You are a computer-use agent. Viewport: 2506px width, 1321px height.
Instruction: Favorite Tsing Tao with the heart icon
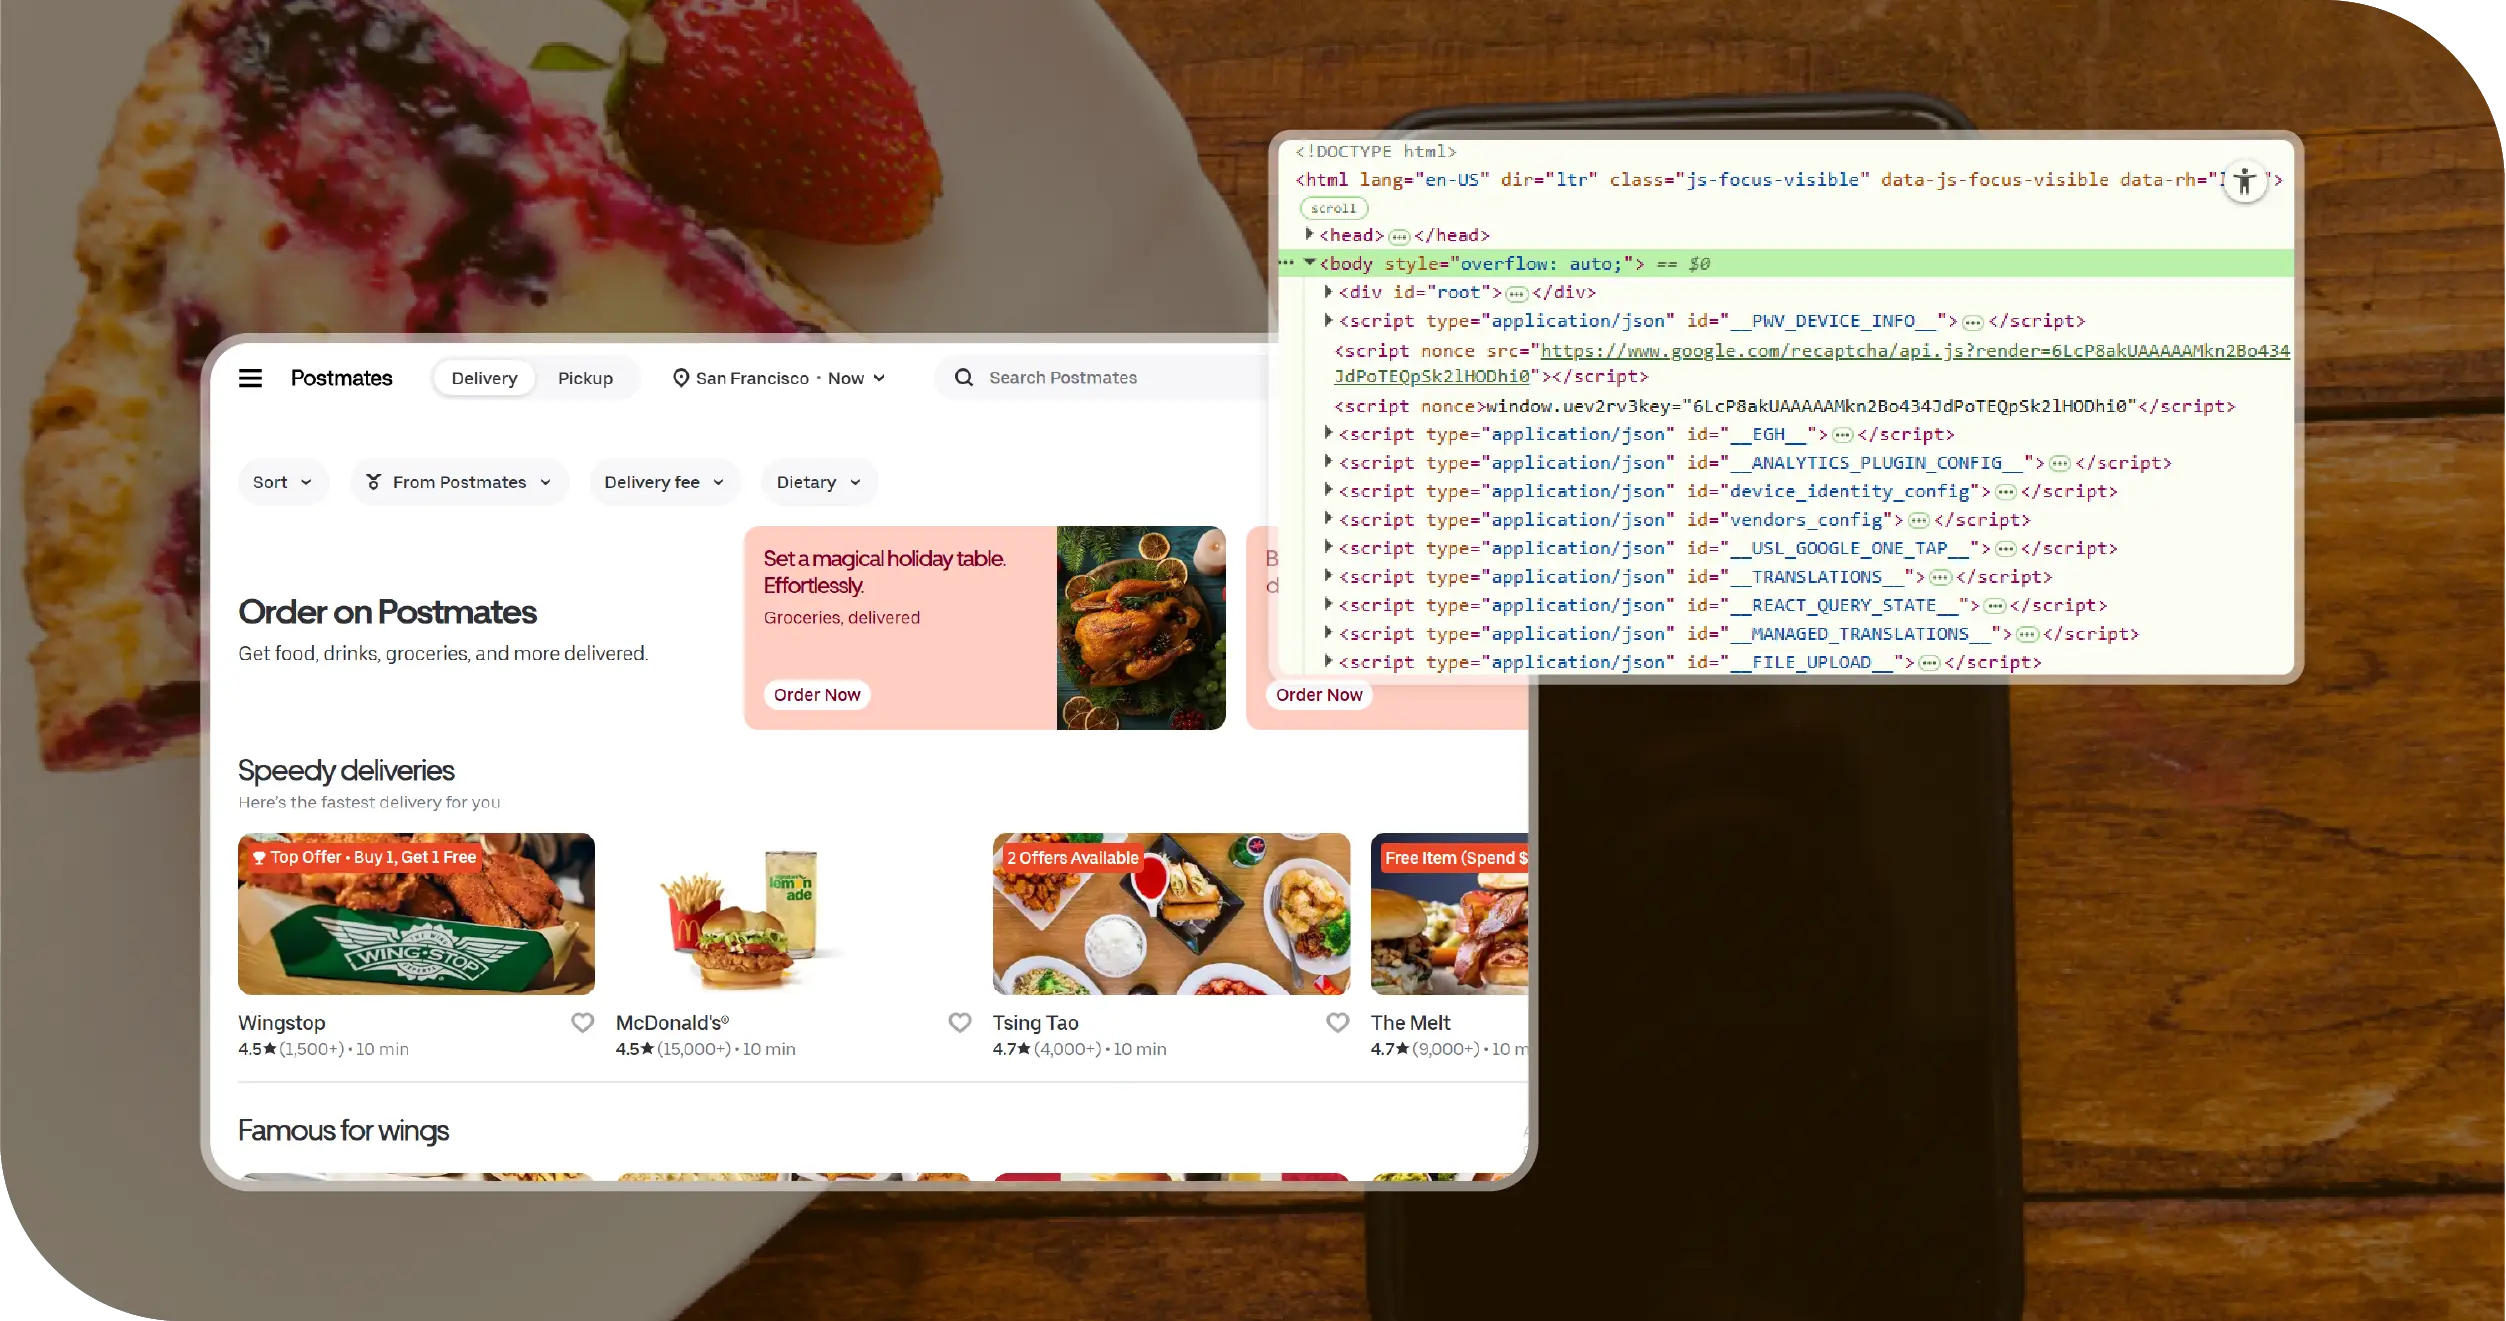1337,1022
